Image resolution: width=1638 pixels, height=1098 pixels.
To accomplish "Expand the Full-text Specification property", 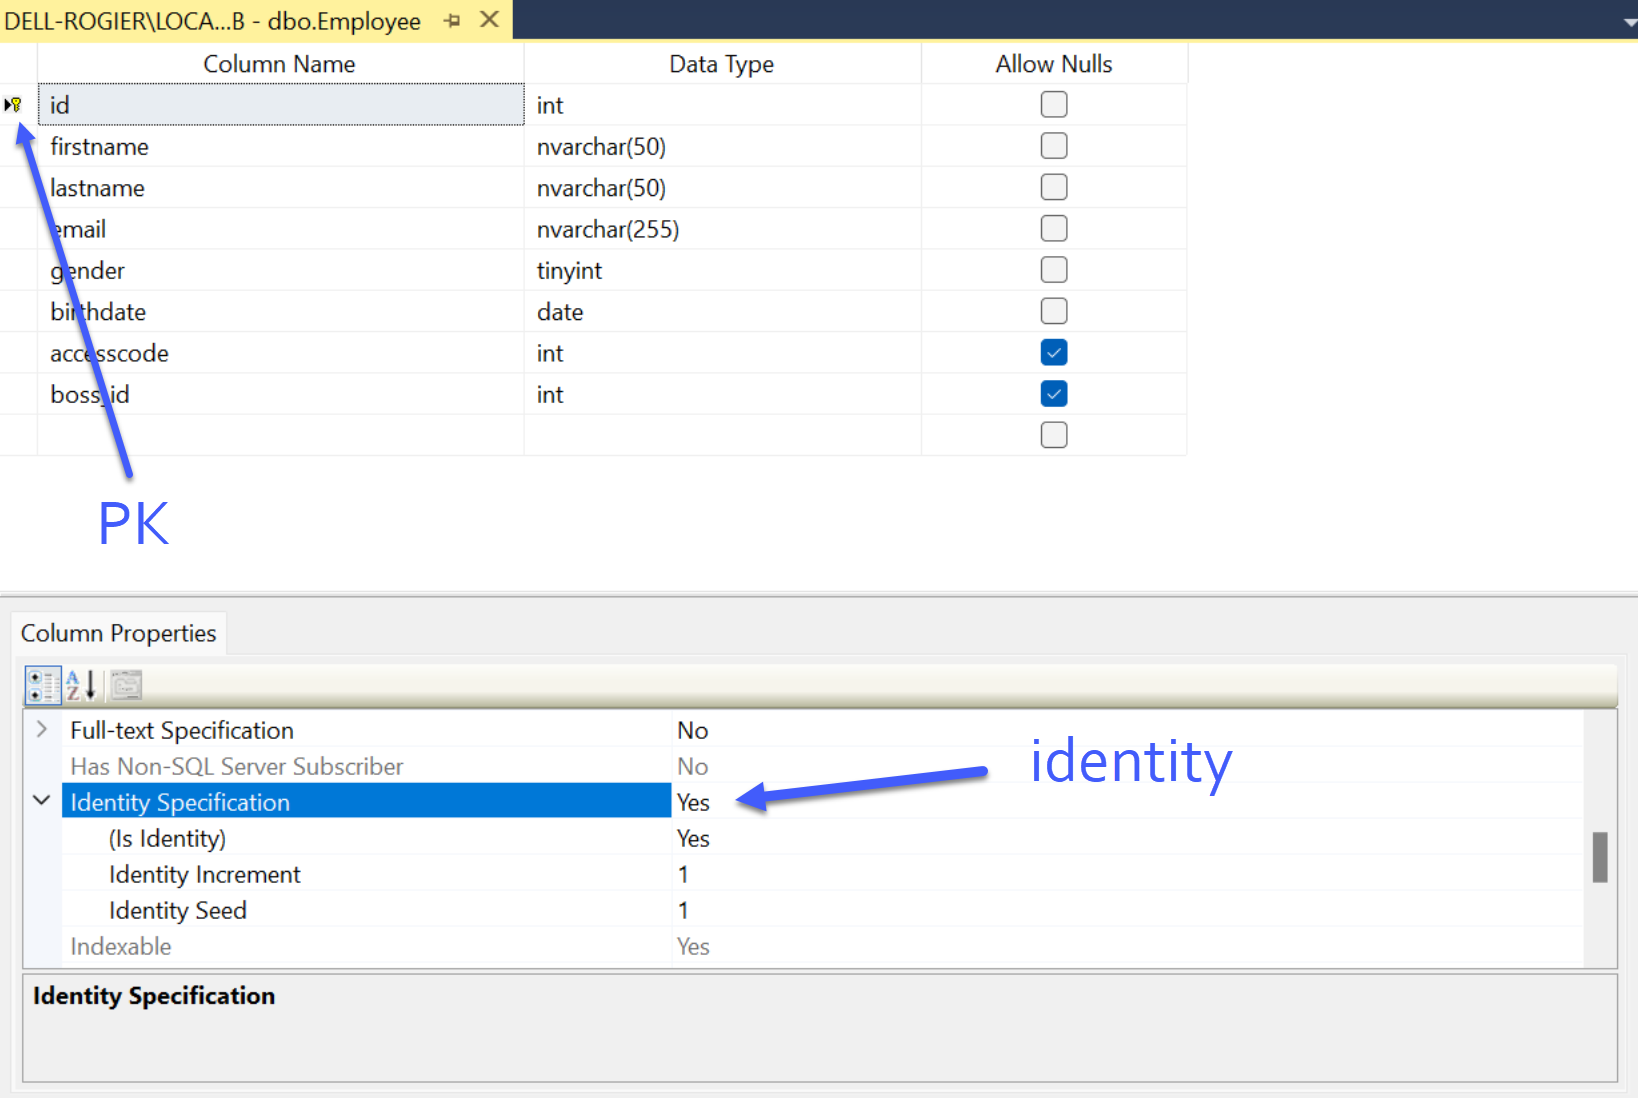I will (42, 730).
